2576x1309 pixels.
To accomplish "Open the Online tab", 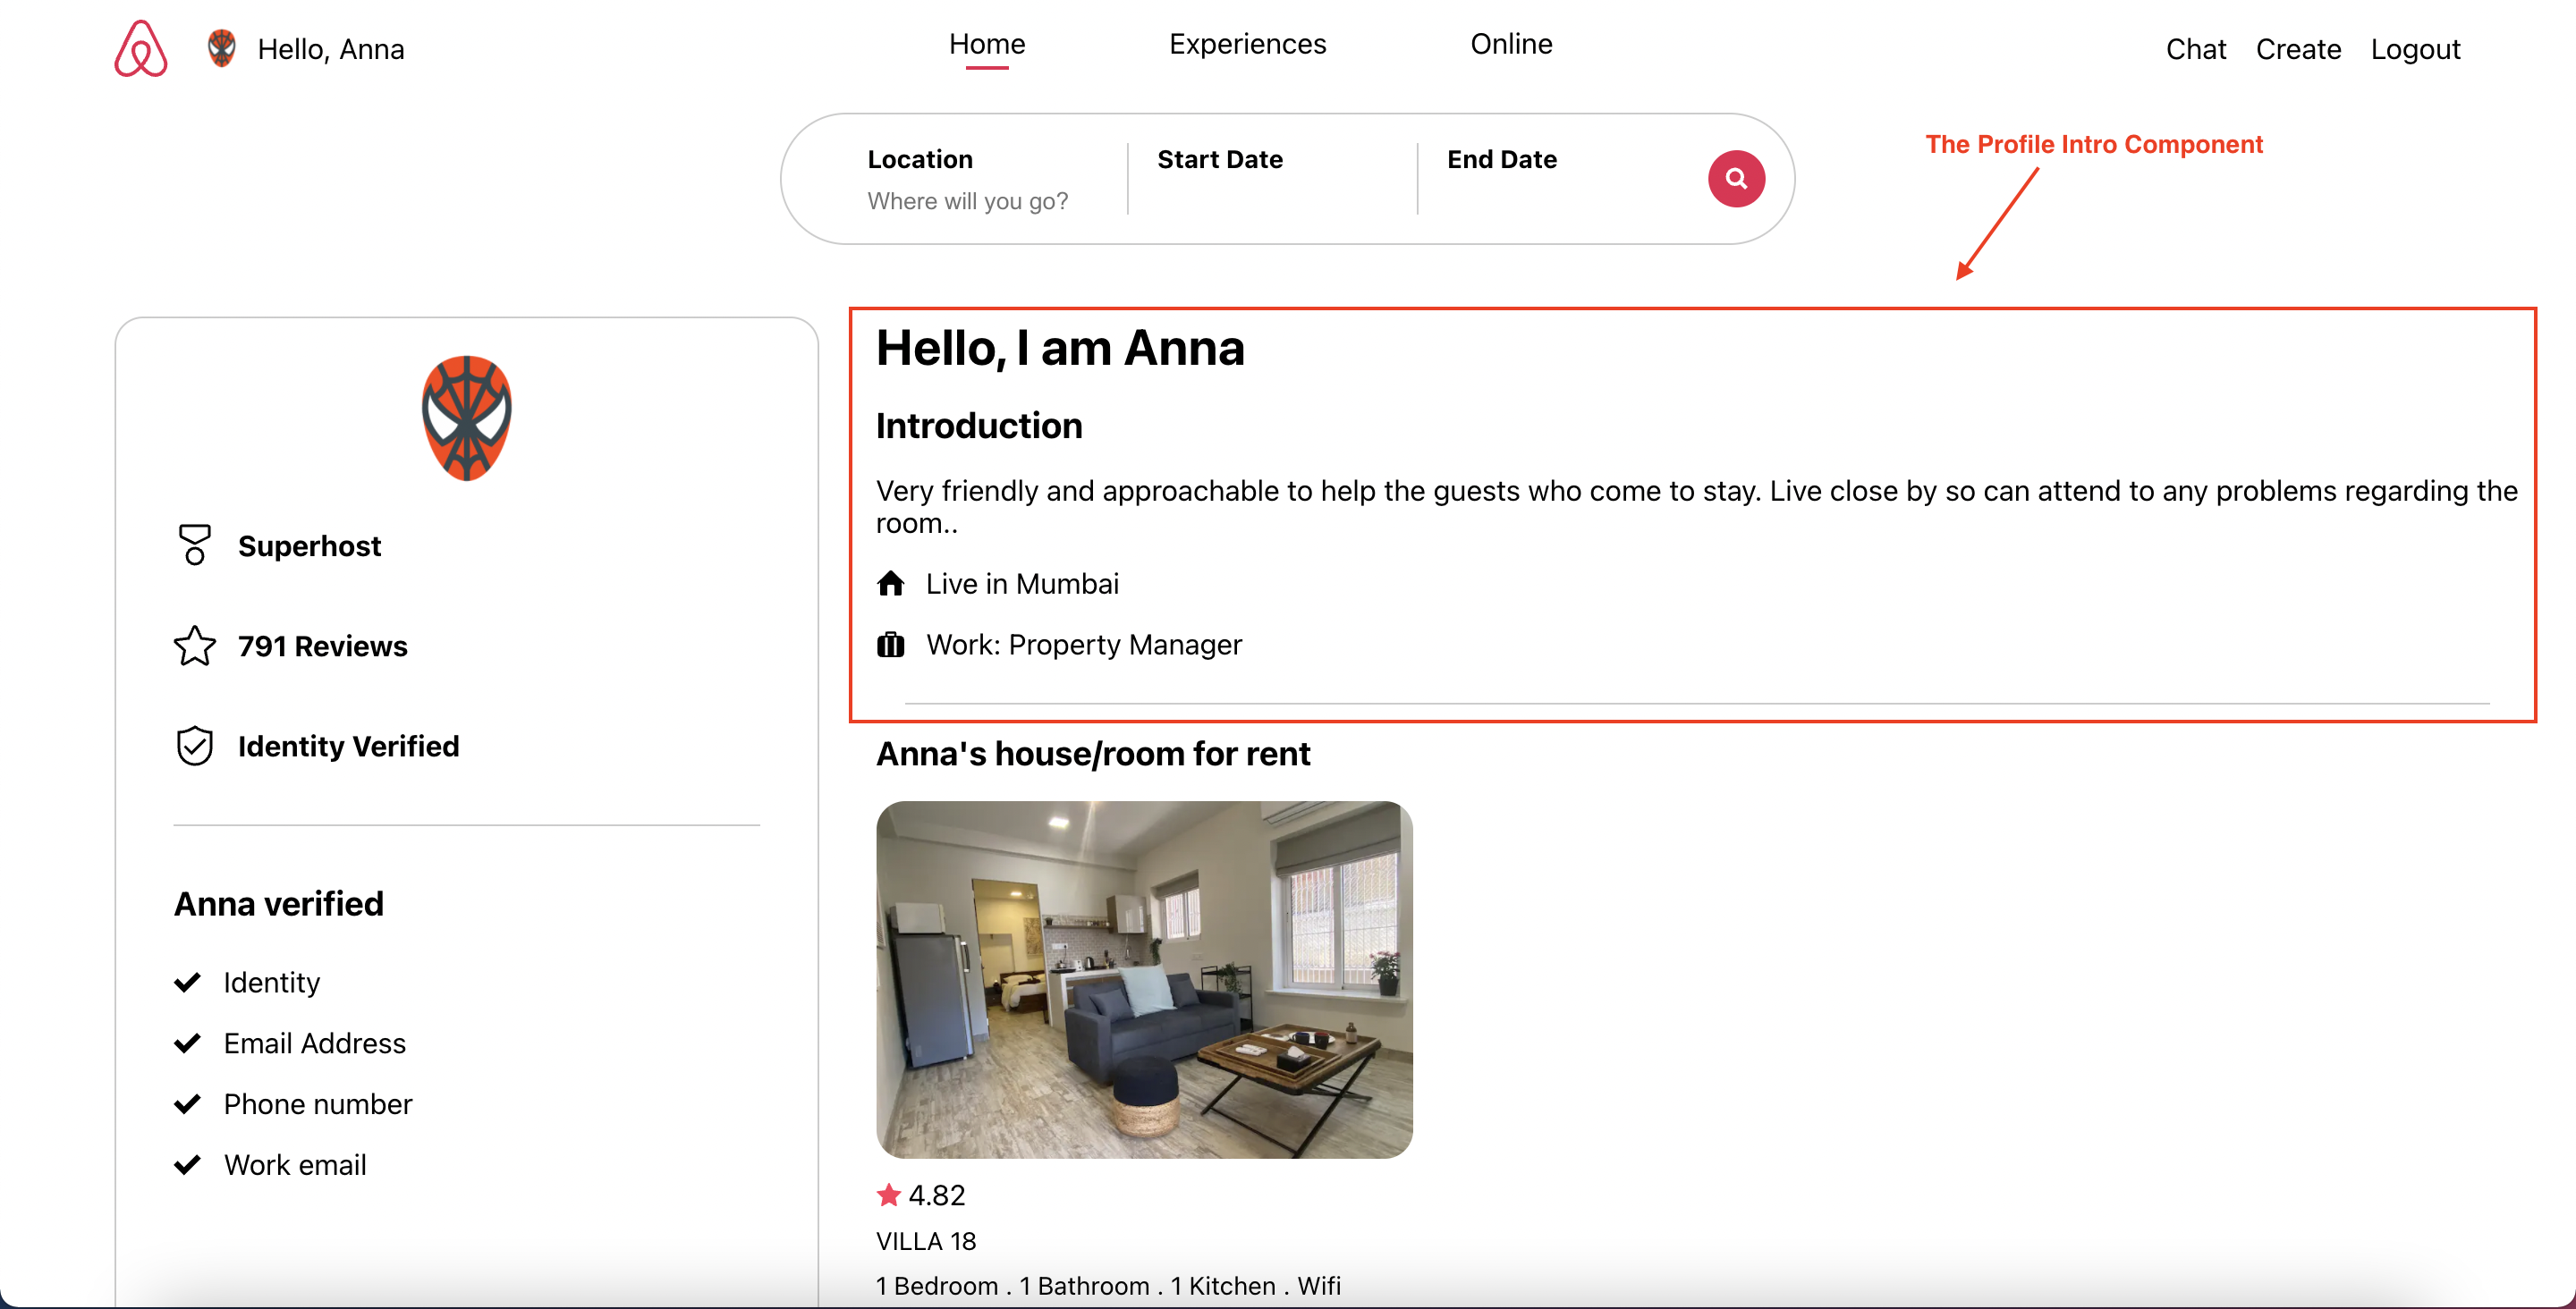I will (1511, 46).
